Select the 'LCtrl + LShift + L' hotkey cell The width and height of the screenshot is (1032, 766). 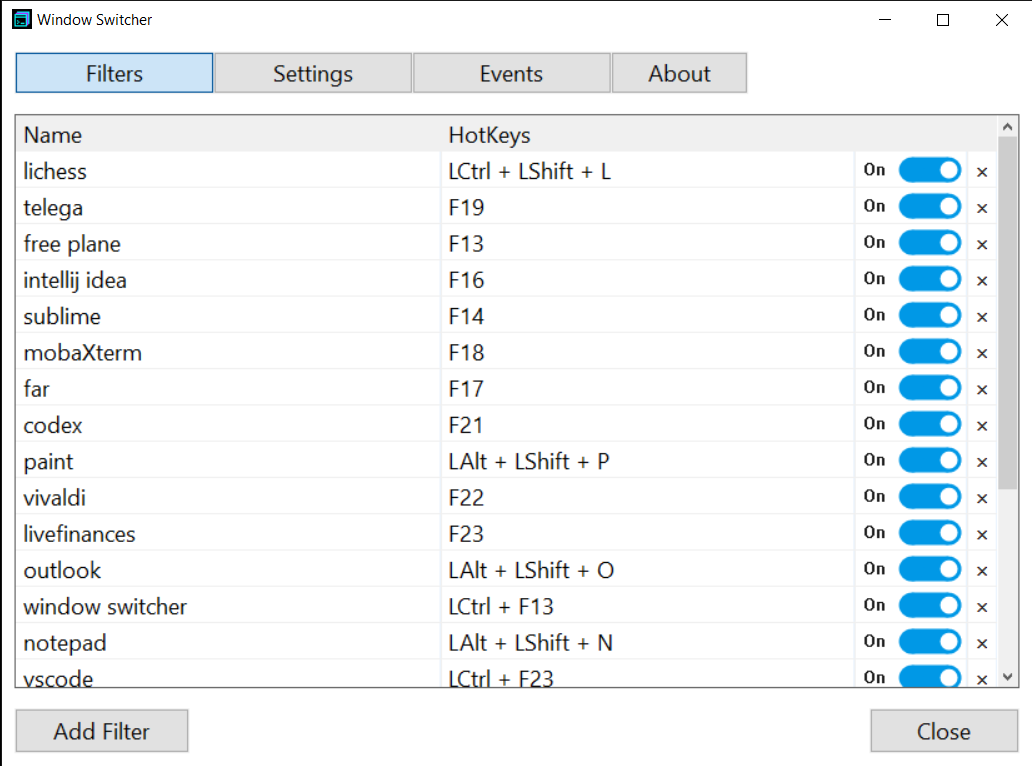(x=648, y=171)
